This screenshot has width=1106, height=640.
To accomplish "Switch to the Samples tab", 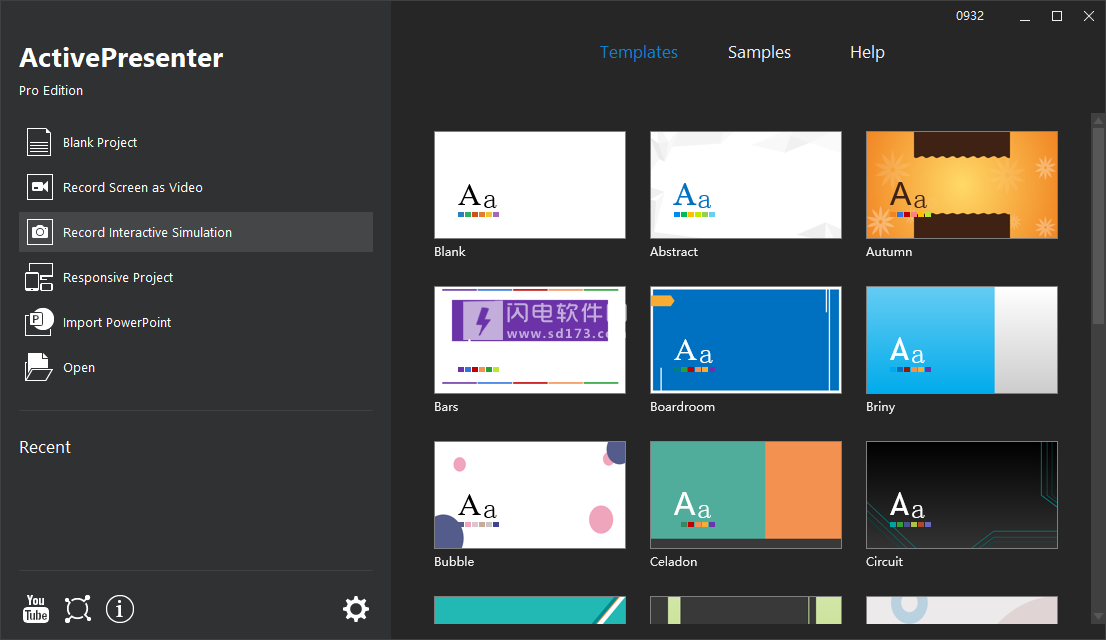I will 759,52.
